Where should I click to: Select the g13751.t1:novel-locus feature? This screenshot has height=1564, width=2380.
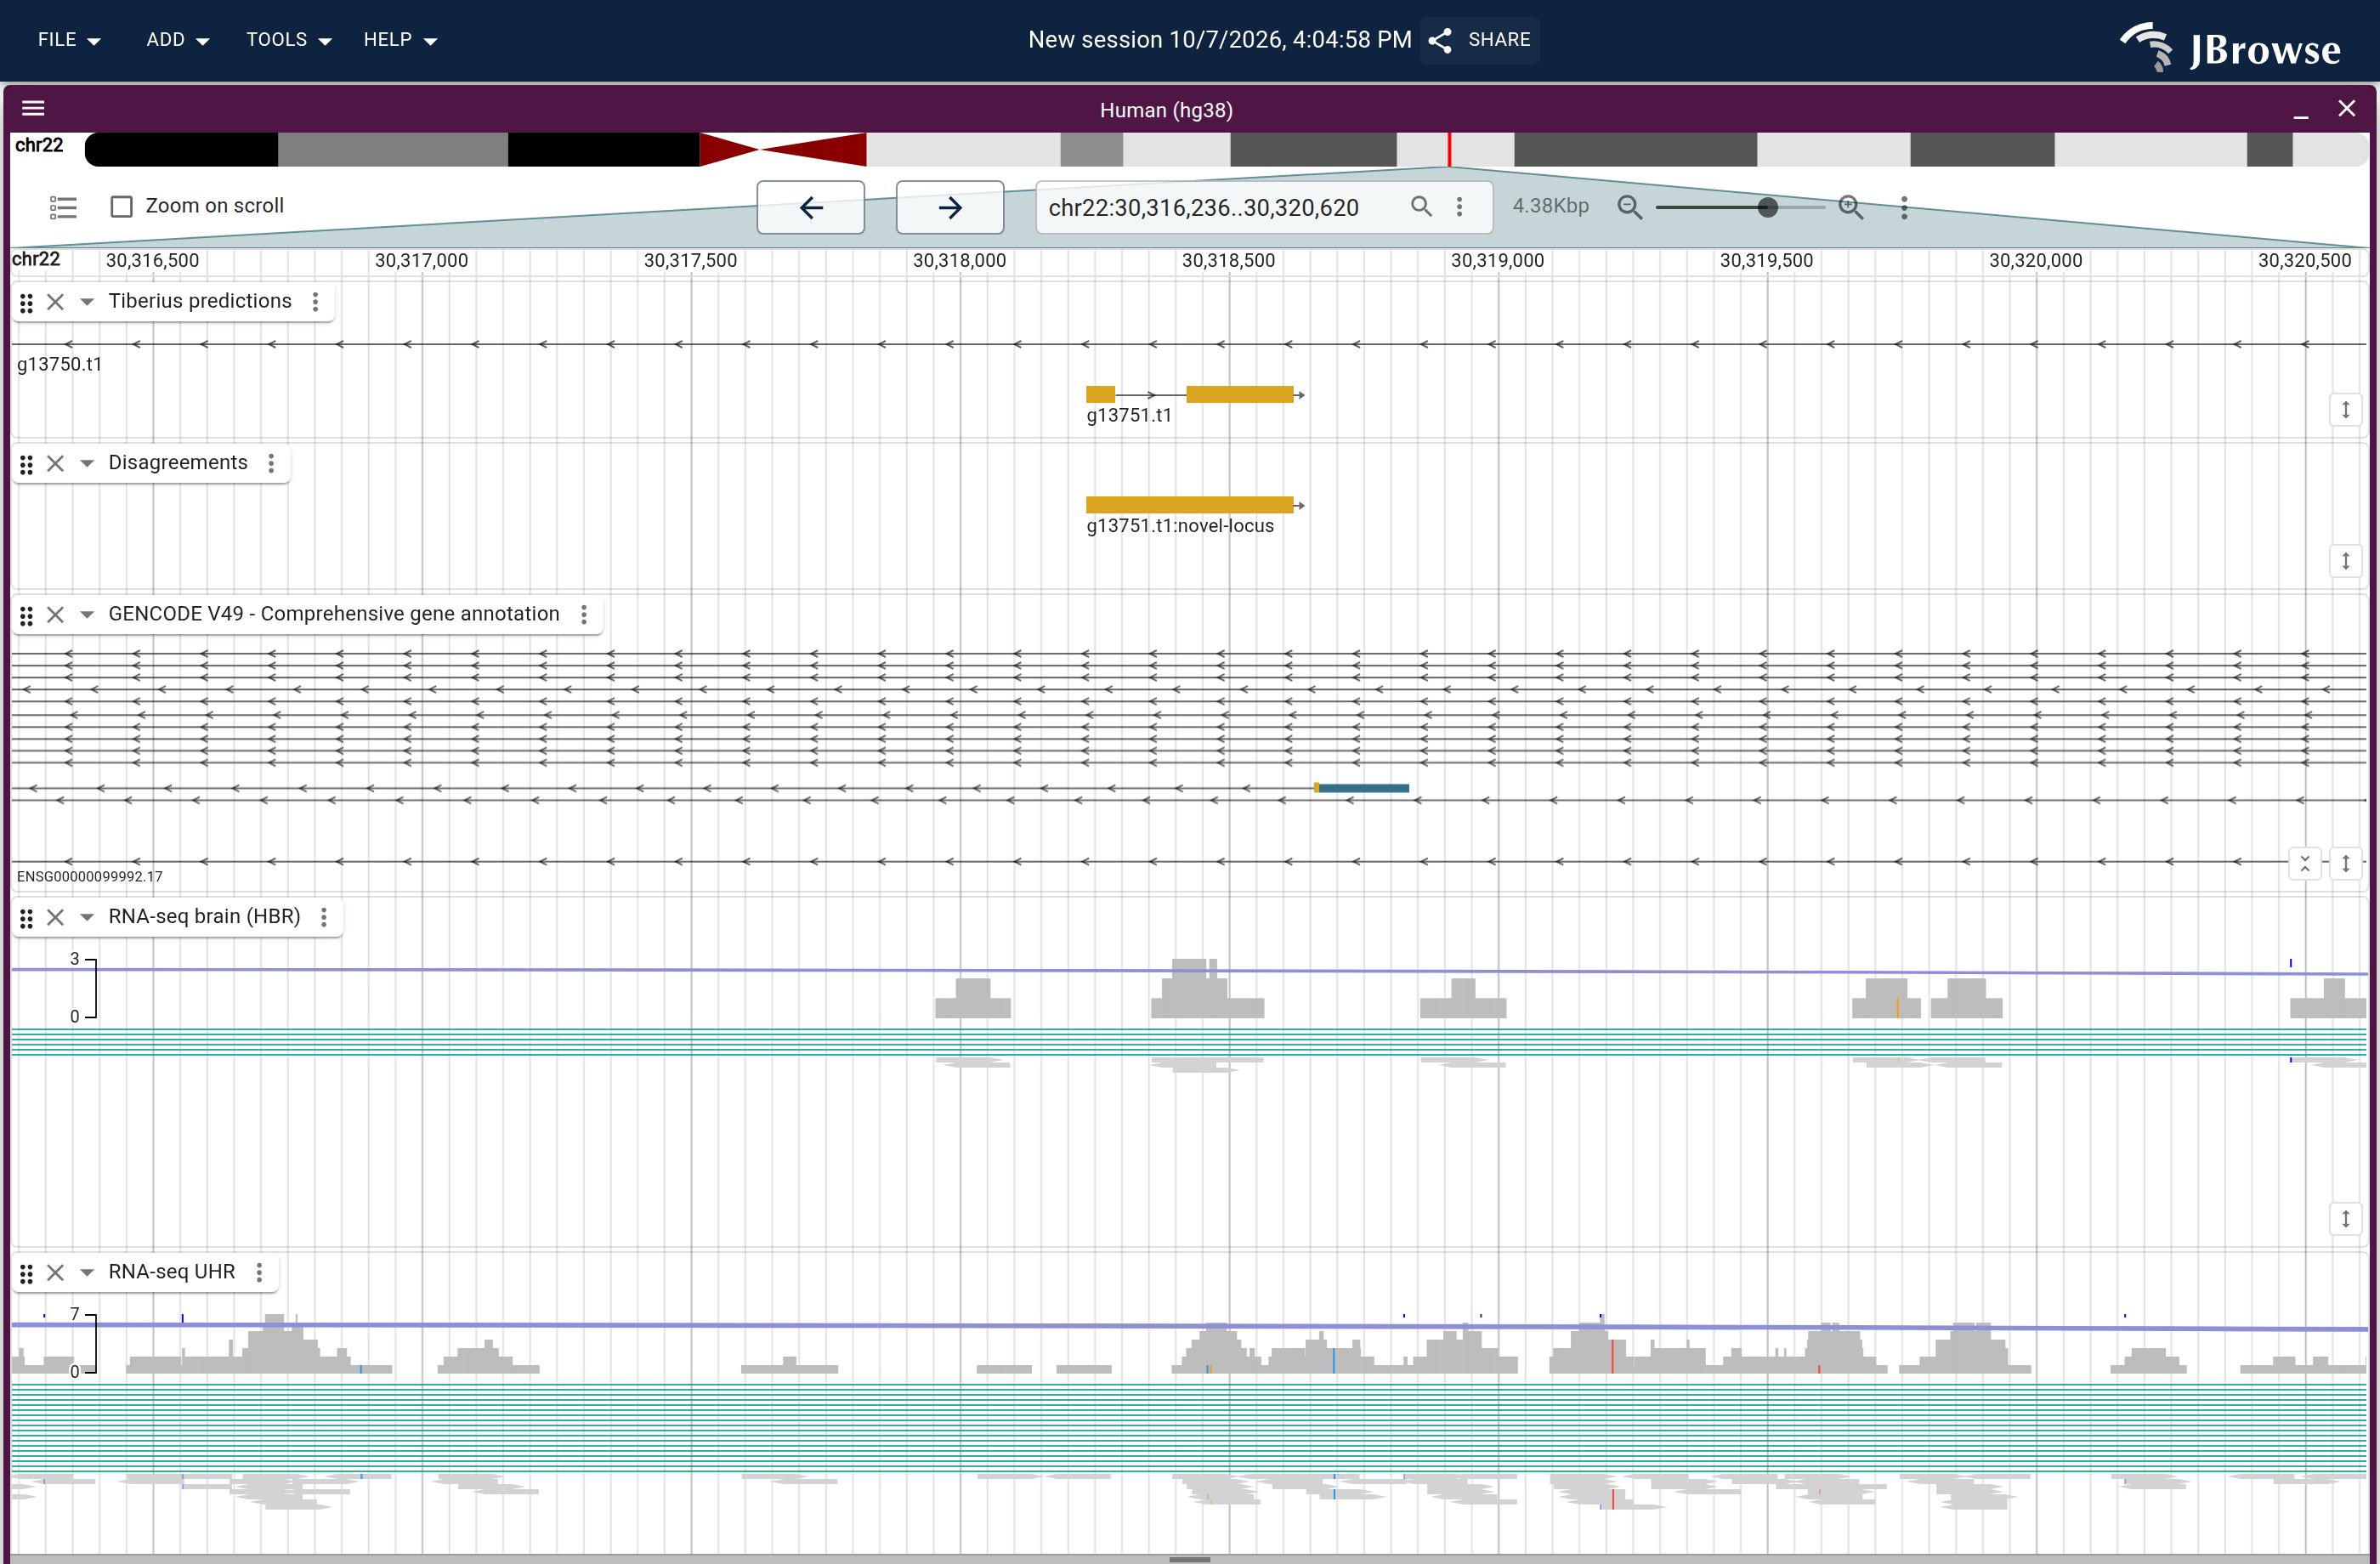1194,505
